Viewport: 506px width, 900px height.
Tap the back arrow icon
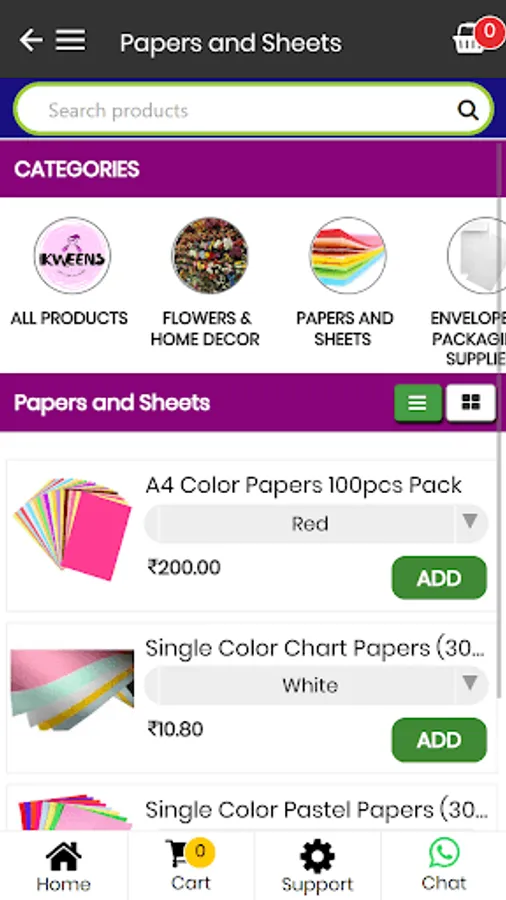coord(30,41)
